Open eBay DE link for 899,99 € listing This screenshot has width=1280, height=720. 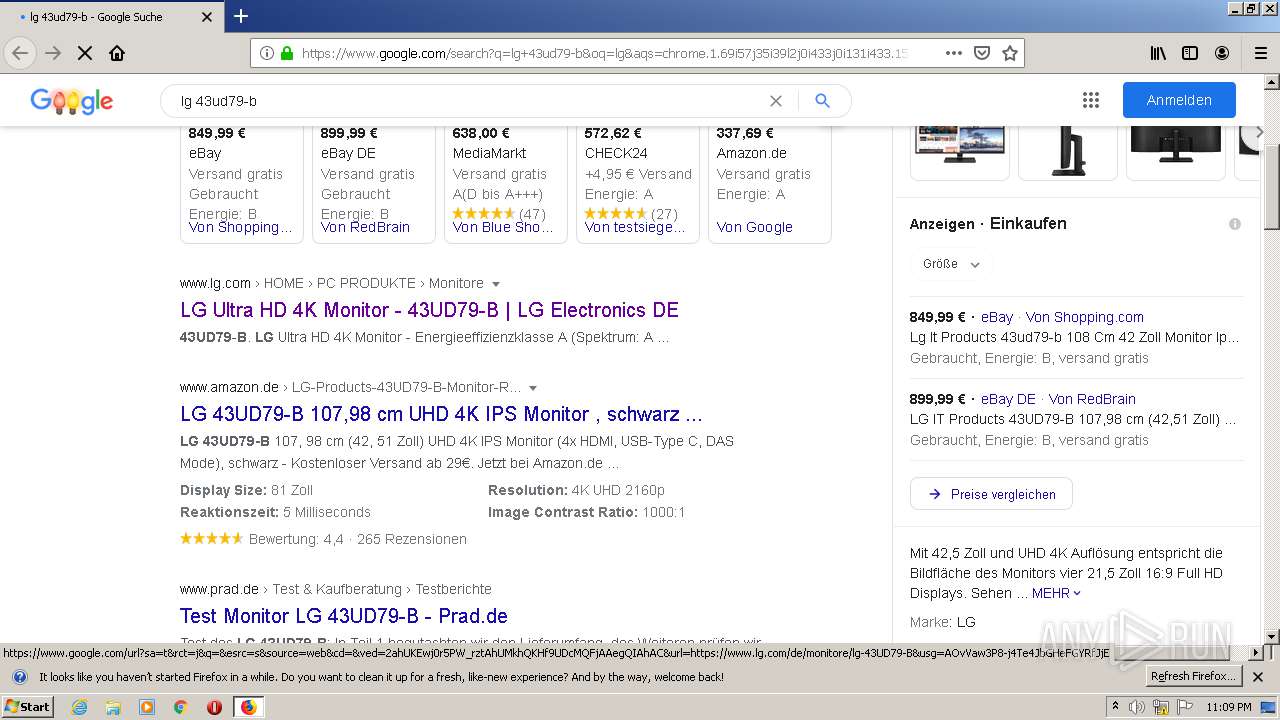pyautogui.click(x=1008, y=399)
